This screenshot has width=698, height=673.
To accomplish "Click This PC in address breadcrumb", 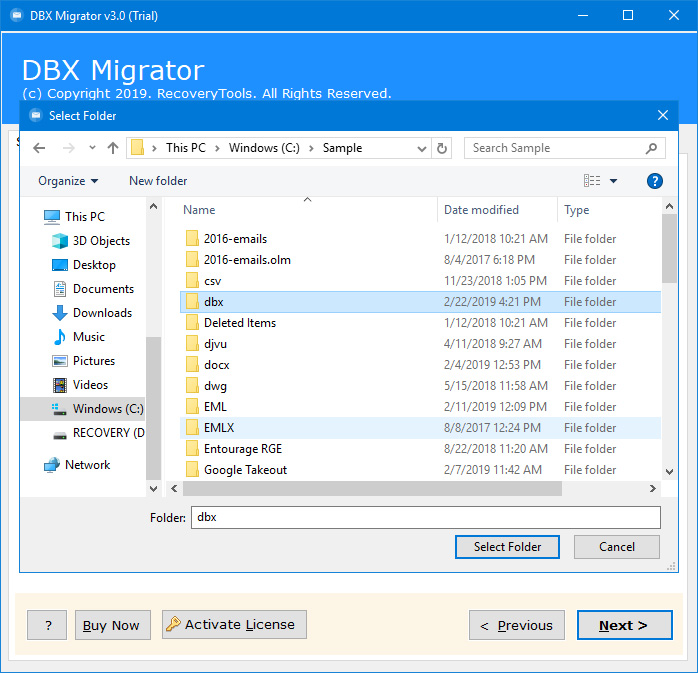I will pos(186,148).
